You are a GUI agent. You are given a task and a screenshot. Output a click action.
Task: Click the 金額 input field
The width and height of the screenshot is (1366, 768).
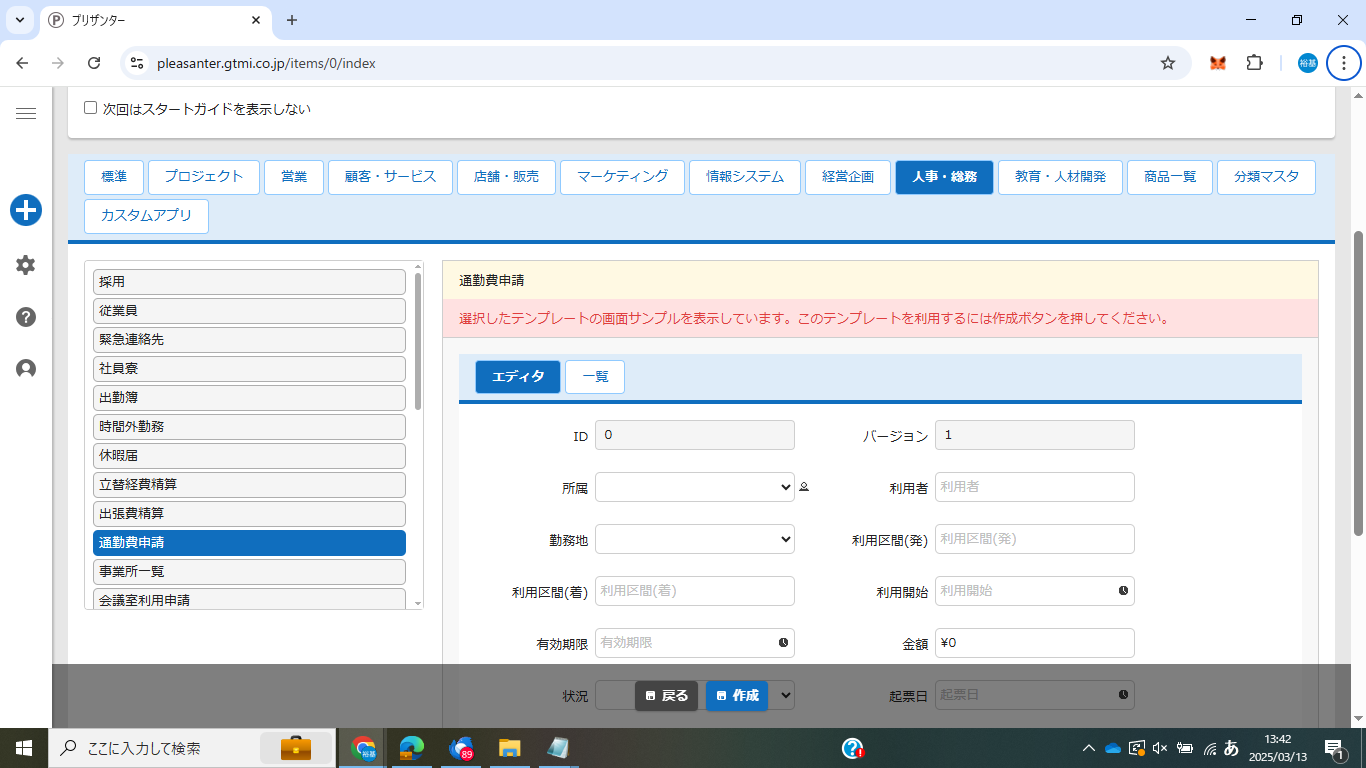click(x=1034, y=643)
